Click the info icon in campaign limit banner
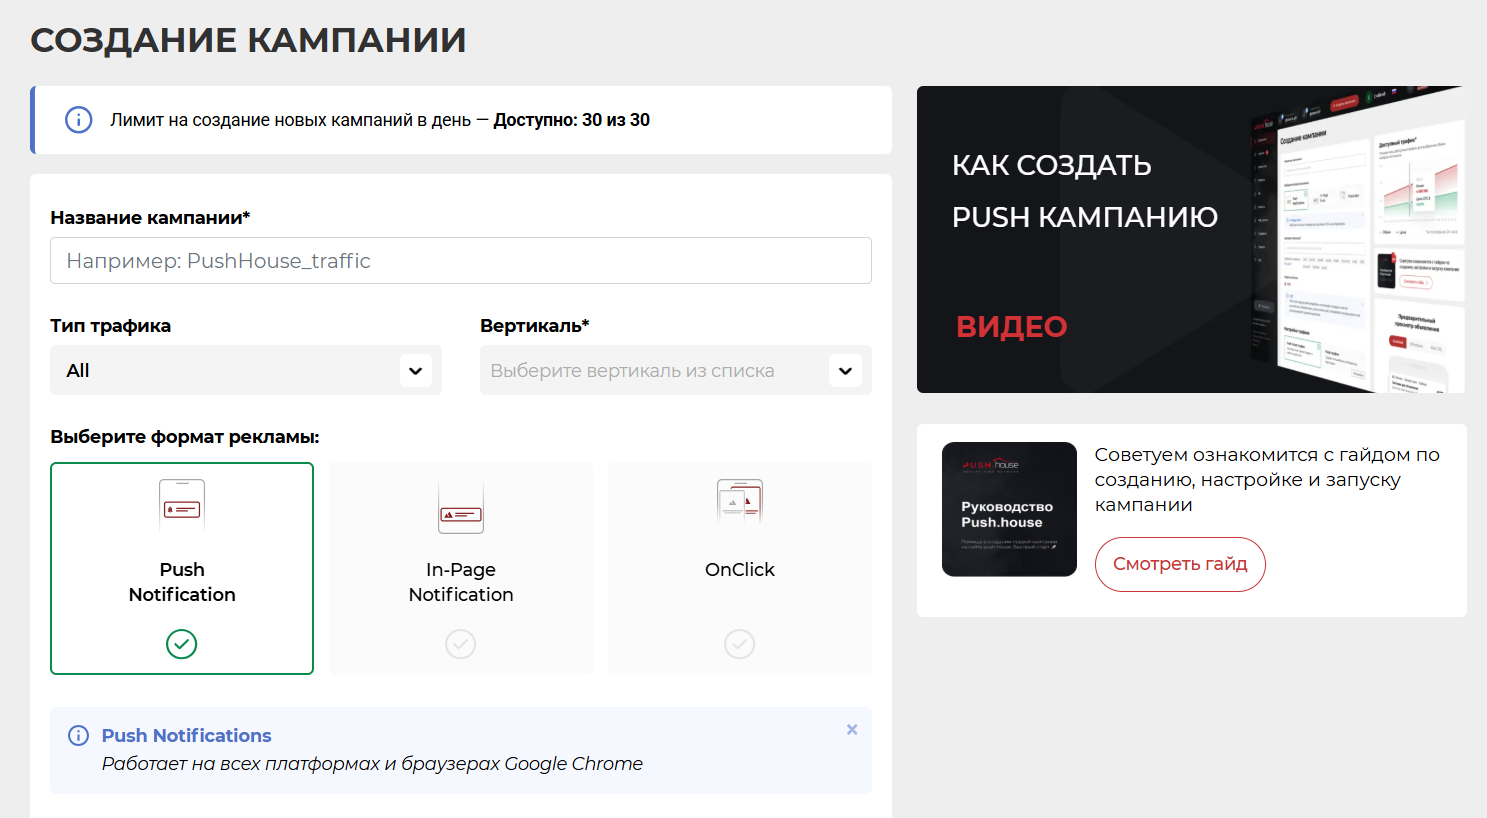This screenshot has height=818, width=1487. (79, 120)
